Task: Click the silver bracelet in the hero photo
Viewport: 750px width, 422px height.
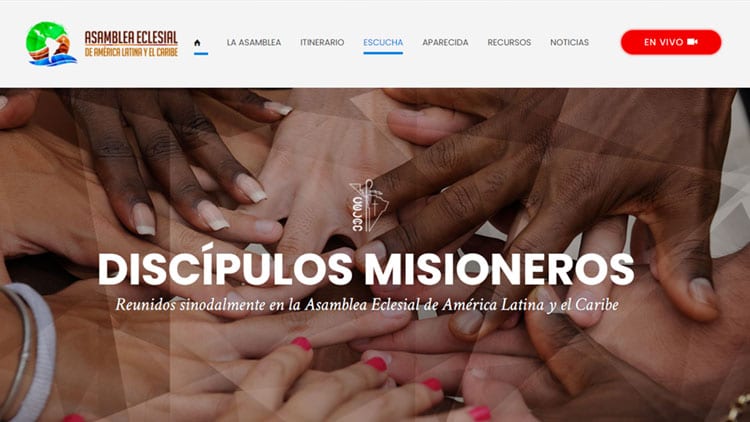Action: point(18,352)
